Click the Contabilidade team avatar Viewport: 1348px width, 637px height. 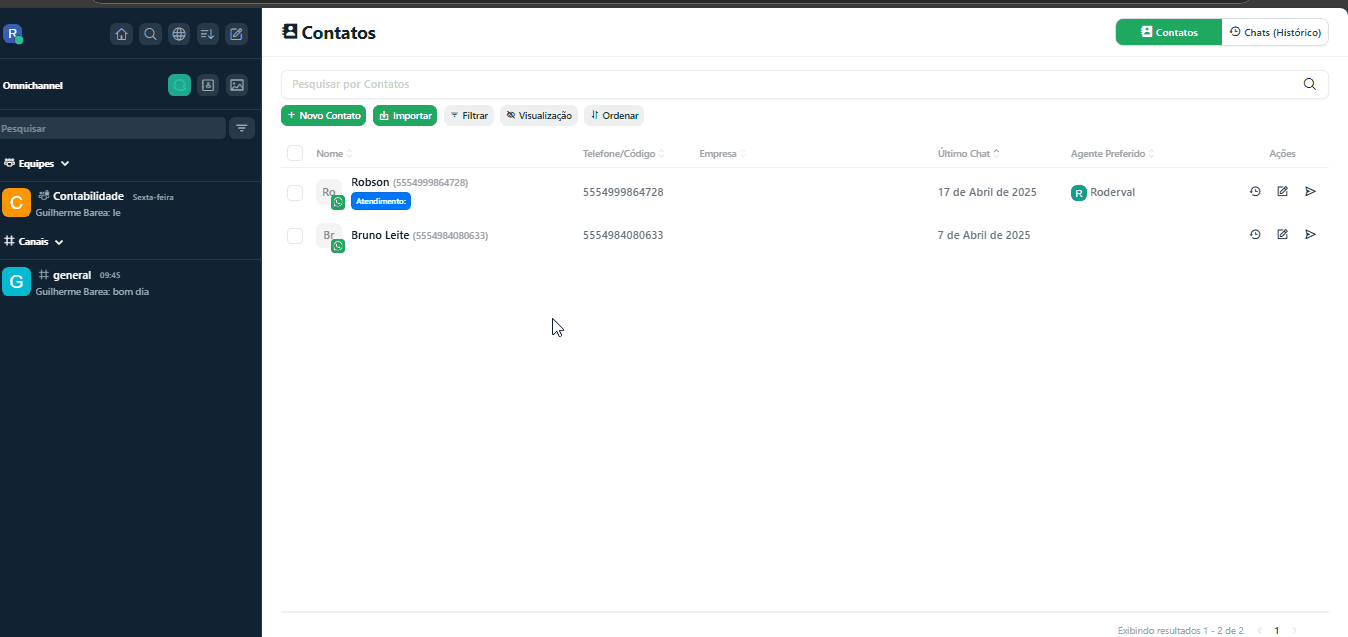click(x=16, y=203)
